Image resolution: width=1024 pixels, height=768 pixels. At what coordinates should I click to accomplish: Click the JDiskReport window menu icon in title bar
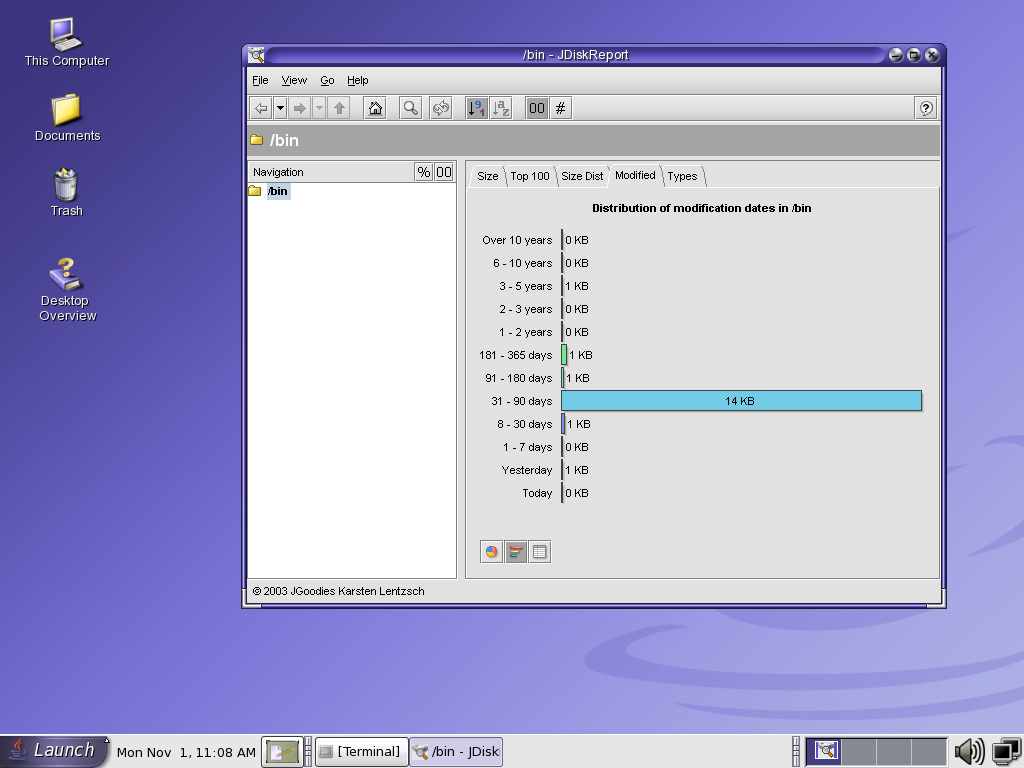point(257,55)
